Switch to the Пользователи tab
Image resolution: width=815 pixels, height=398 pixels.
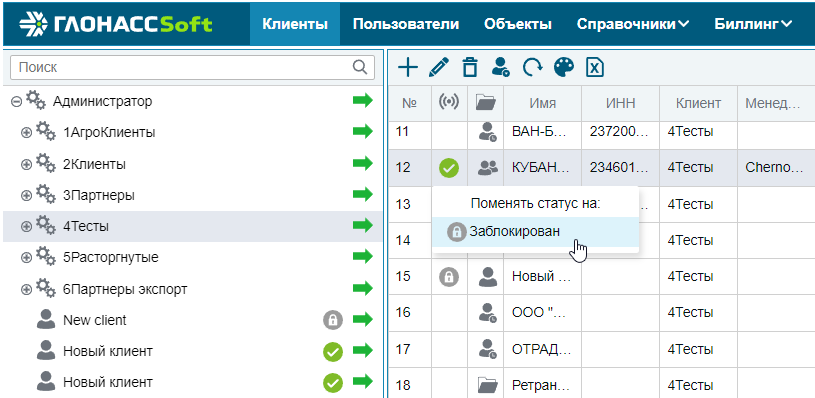pos(406,24)
